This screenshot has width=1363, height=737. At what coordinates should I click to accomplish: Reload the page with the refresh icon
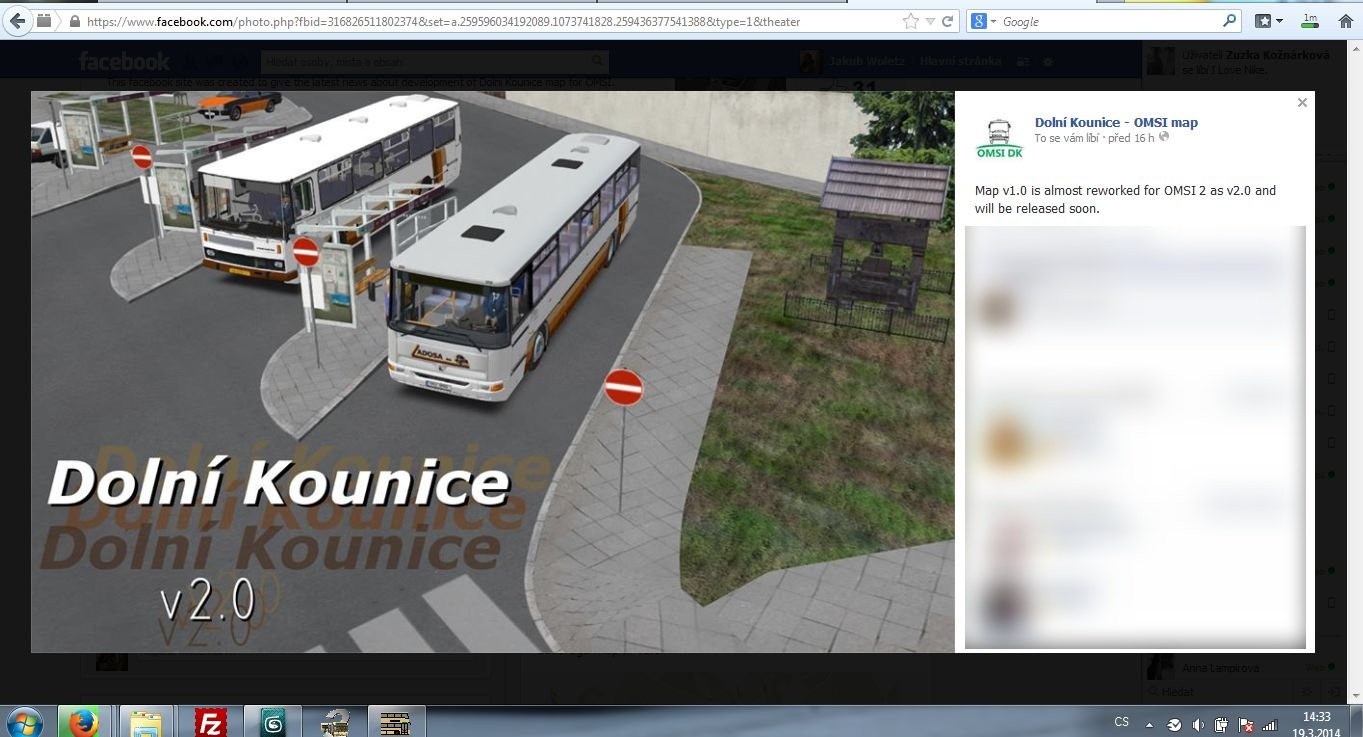tap(947, 21)
